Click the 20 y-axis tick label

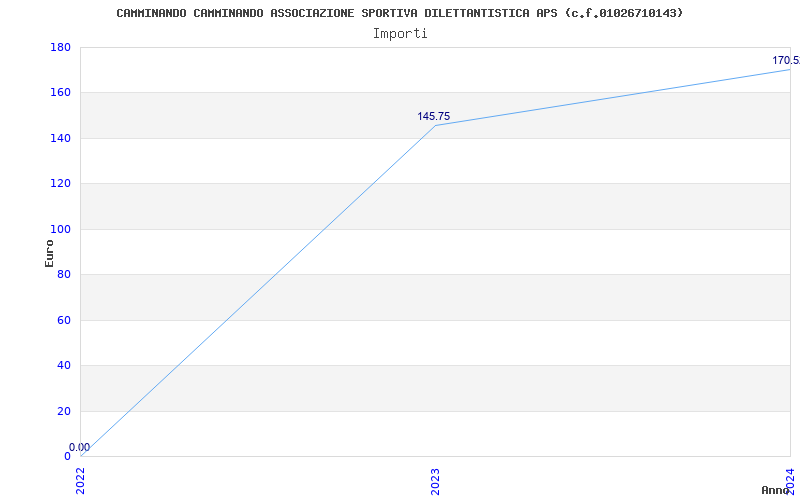[x=64, y=411]
